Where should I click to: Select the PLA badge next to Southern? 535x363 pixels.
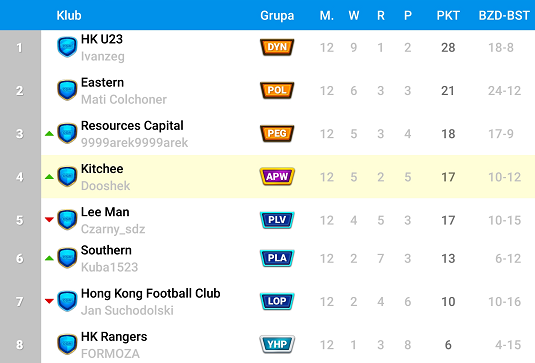click(277, 258)
